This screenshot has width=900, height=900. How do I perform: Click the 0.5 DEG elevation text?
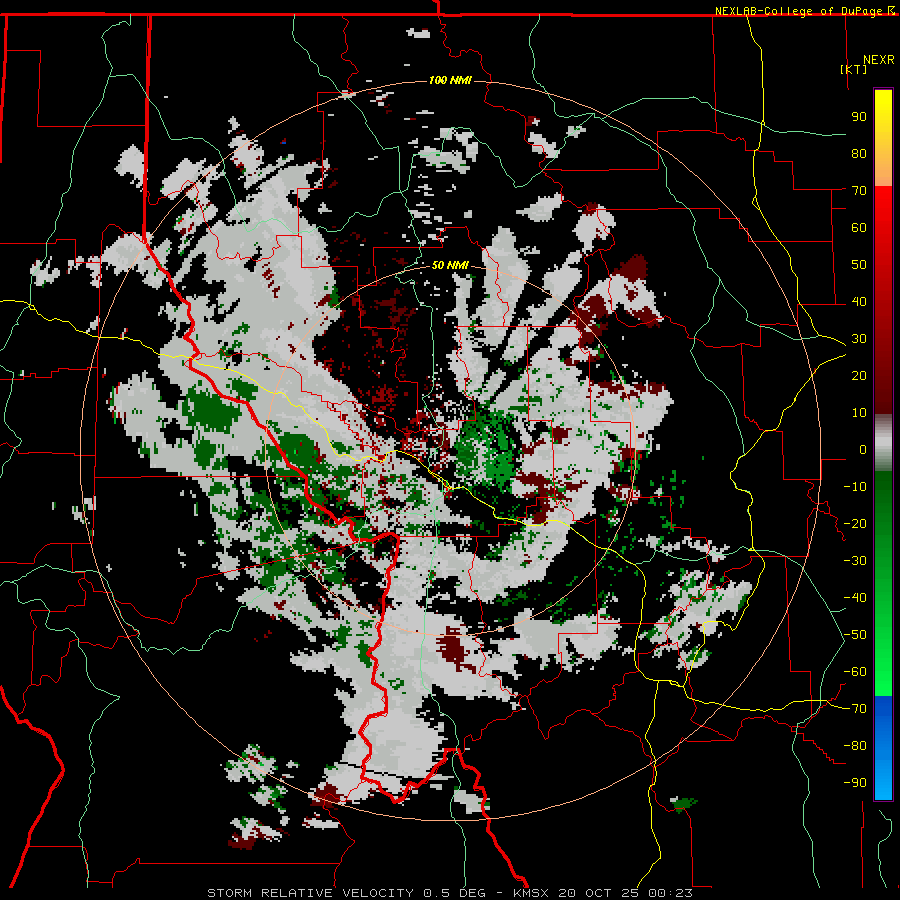(454, 893)
